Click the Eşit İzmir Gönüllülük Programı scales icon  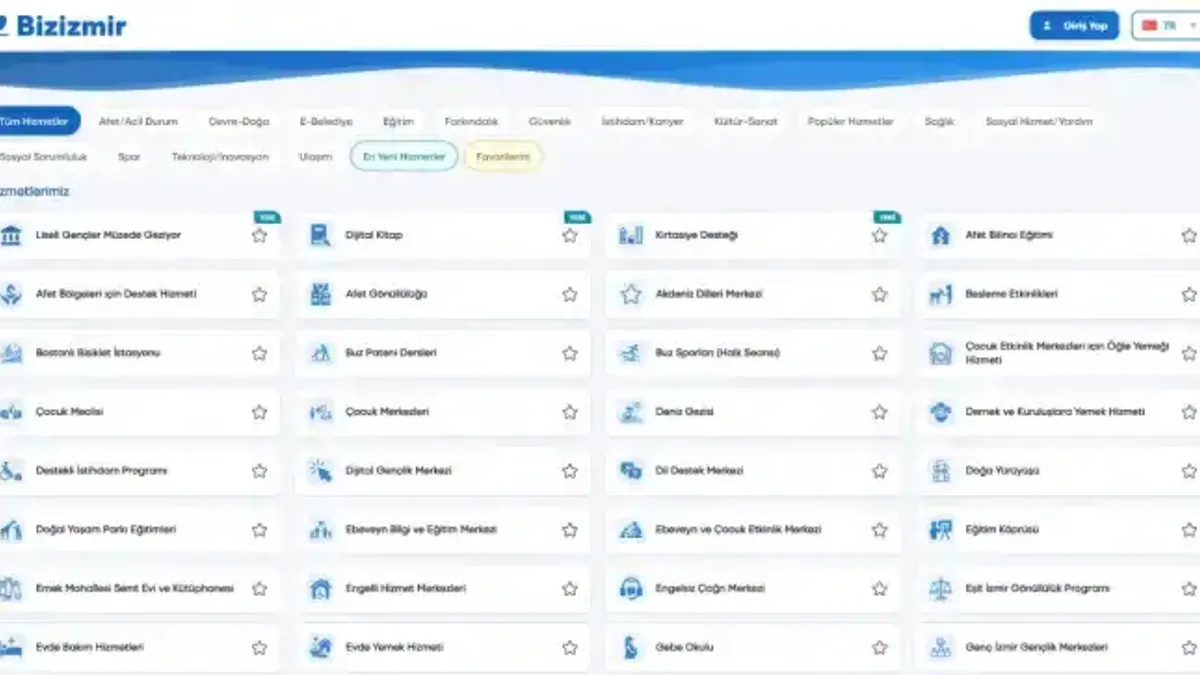(x=940, y=589)
